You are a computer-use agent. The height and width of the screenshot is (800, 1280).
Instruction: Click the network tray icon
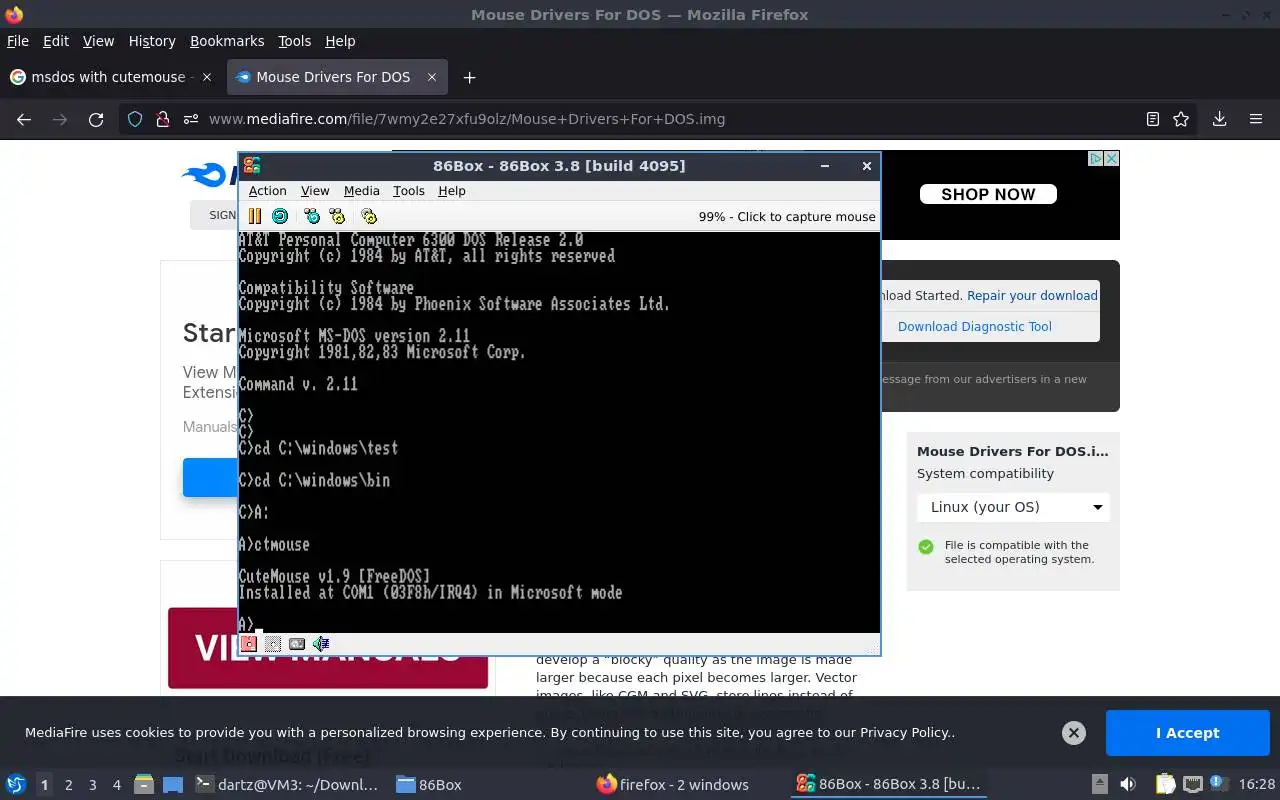point(1192,784)
